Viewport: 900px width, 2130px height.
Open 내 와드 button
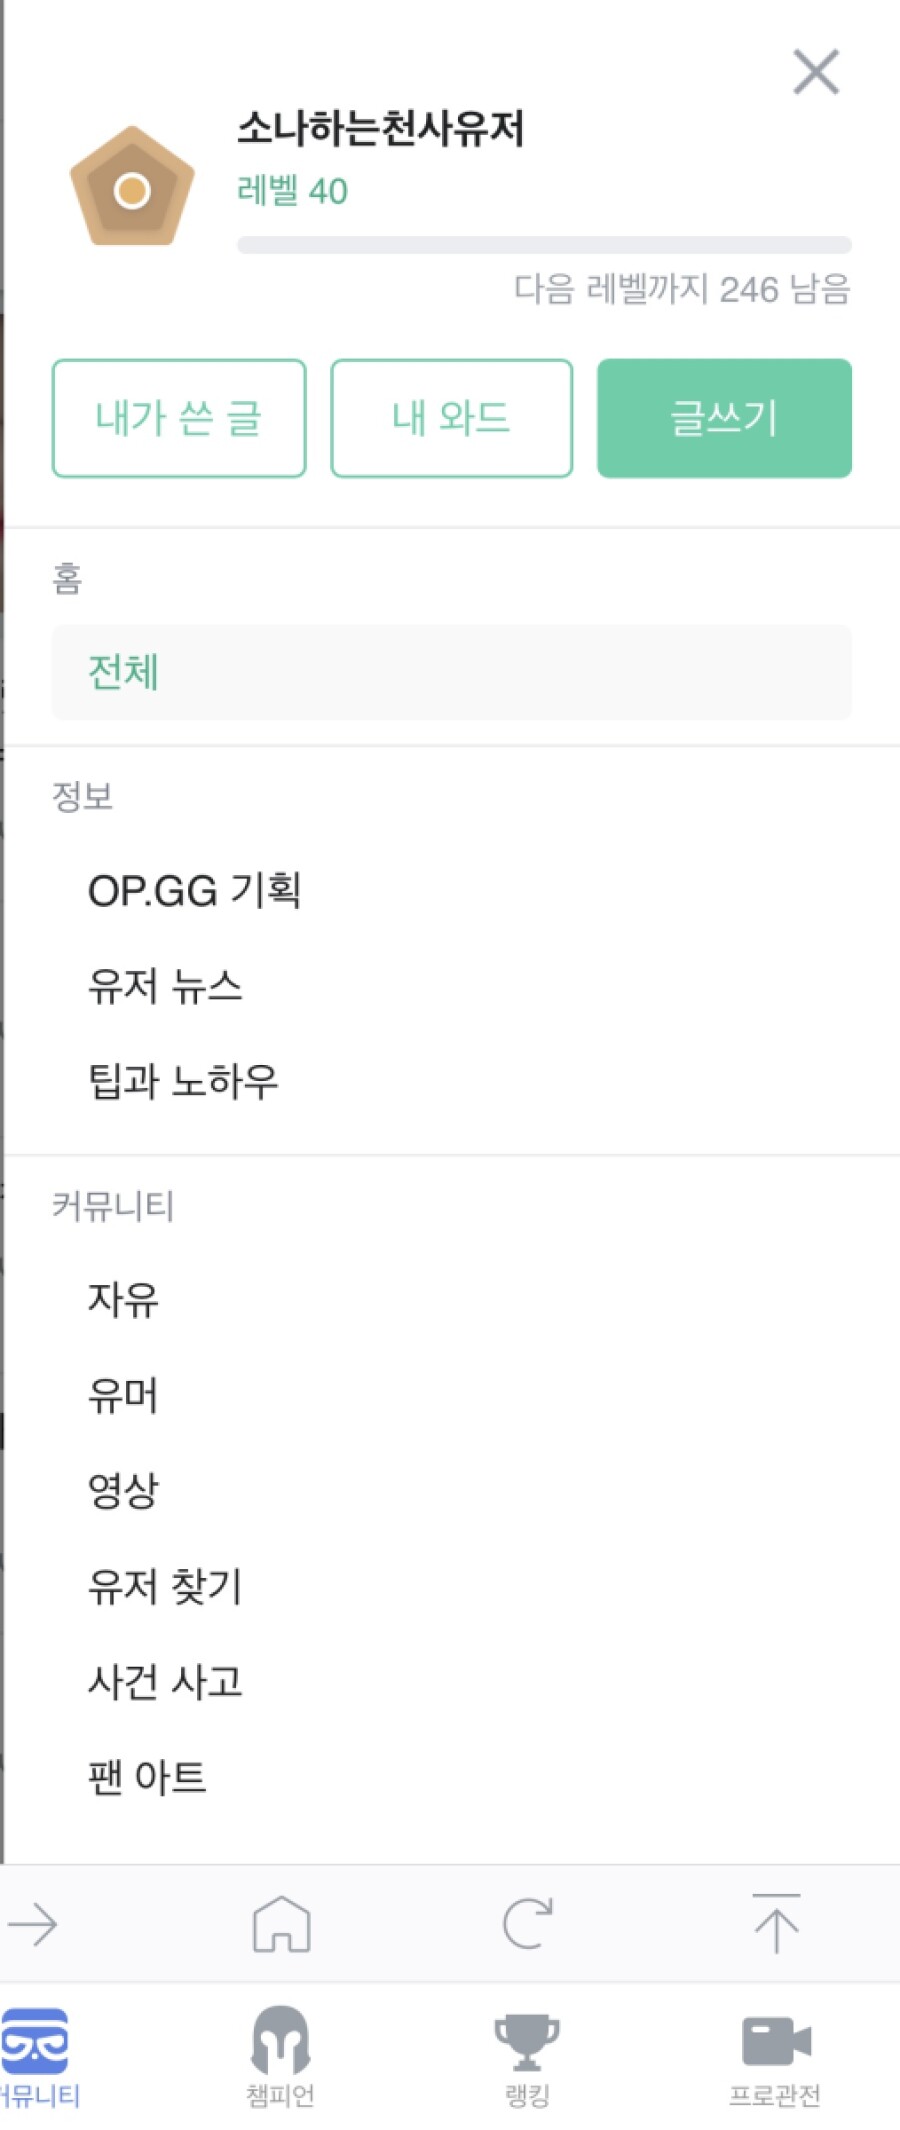451,418
